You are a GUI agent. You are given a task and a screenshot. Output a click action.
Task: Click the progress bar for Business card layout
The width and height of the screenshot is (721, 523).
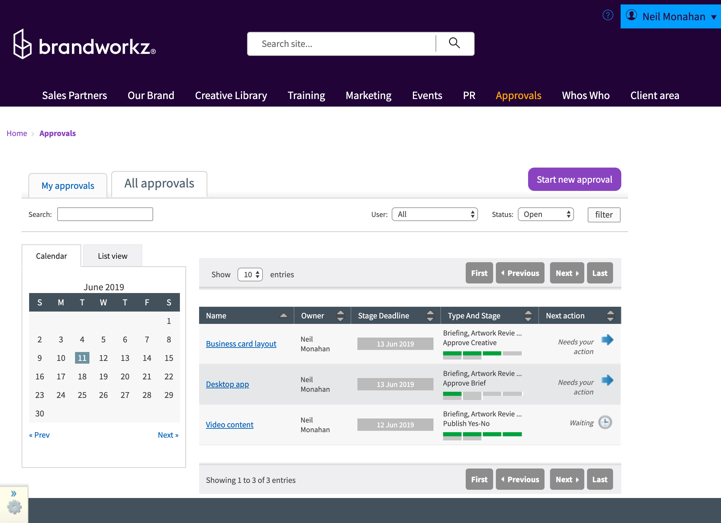click(x=482, y=354)
